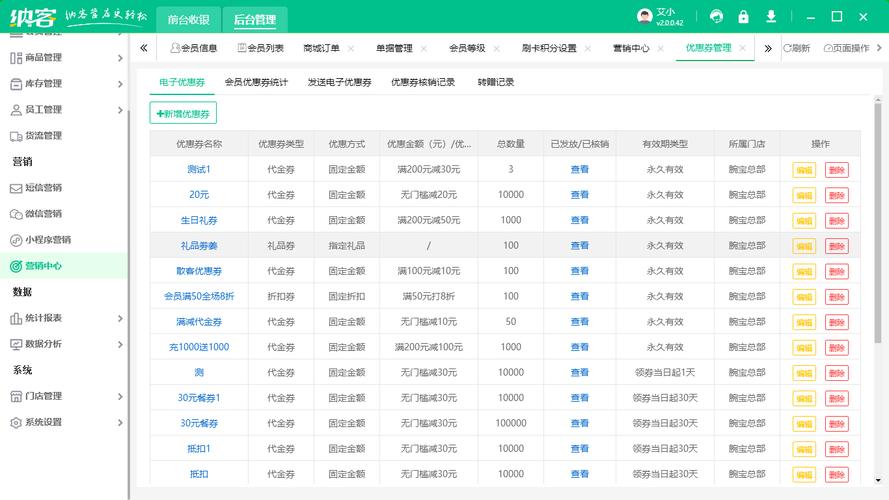Click 编辑 for the 生日礼券 coupon

coord(804,221)
